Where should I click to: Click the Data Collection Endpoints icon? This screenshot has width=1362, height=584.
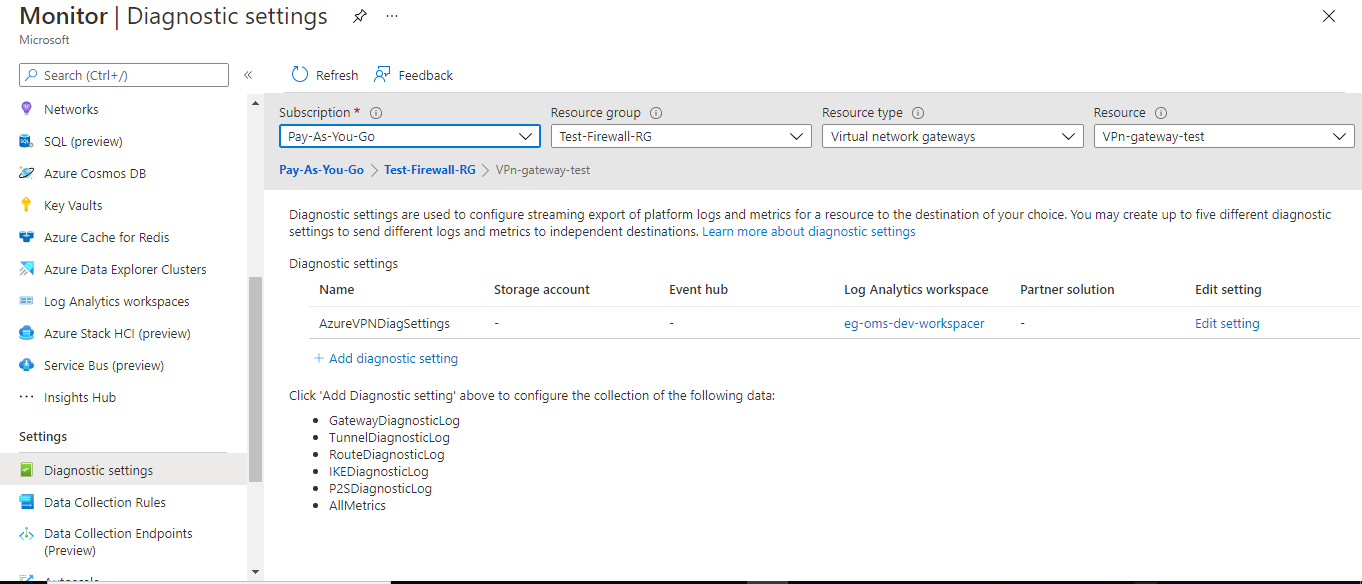point(26,534)
